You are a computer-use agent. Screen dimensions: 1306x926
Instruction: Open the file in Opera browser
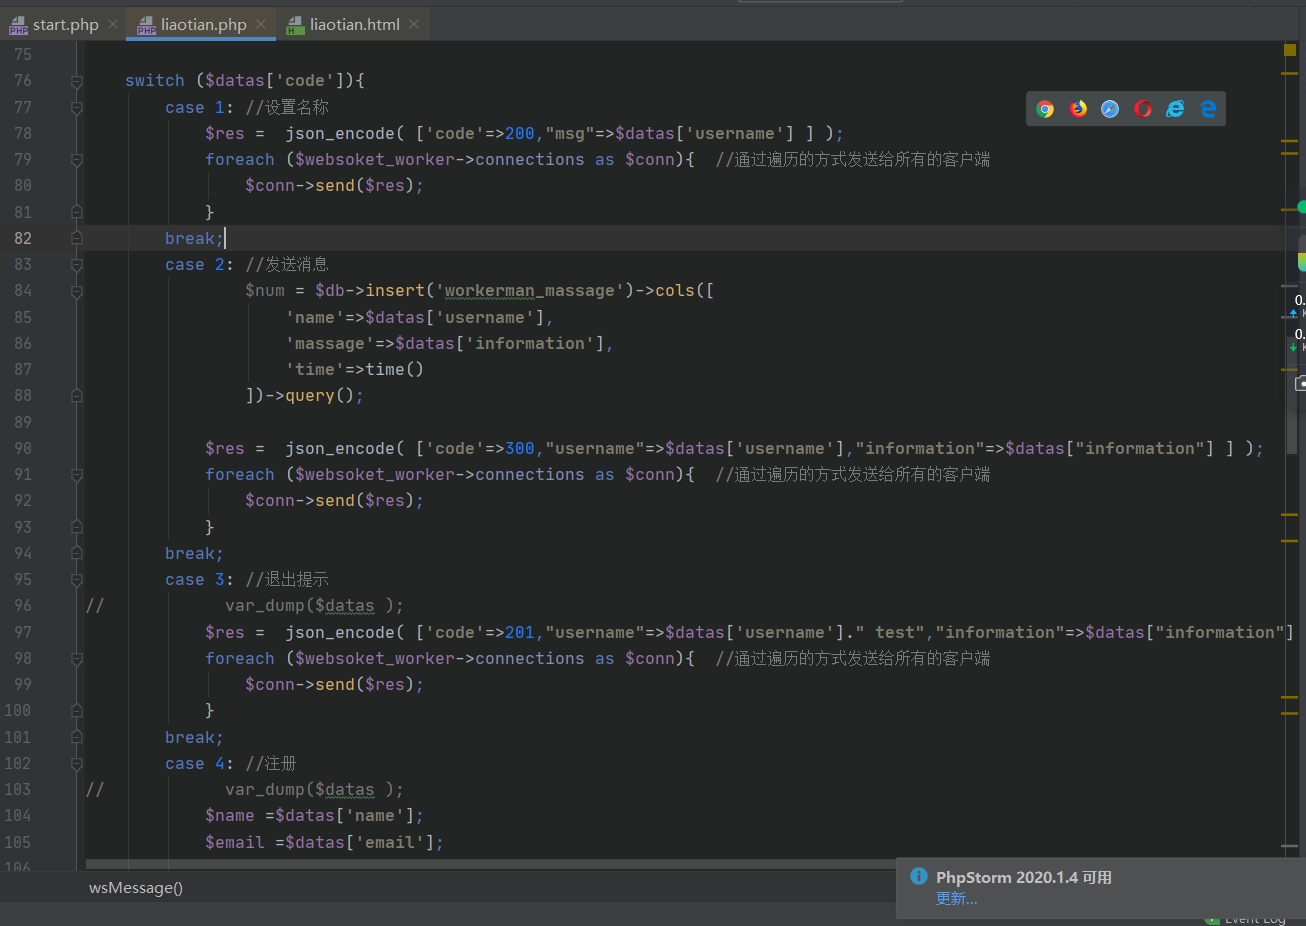point(1143,109)
